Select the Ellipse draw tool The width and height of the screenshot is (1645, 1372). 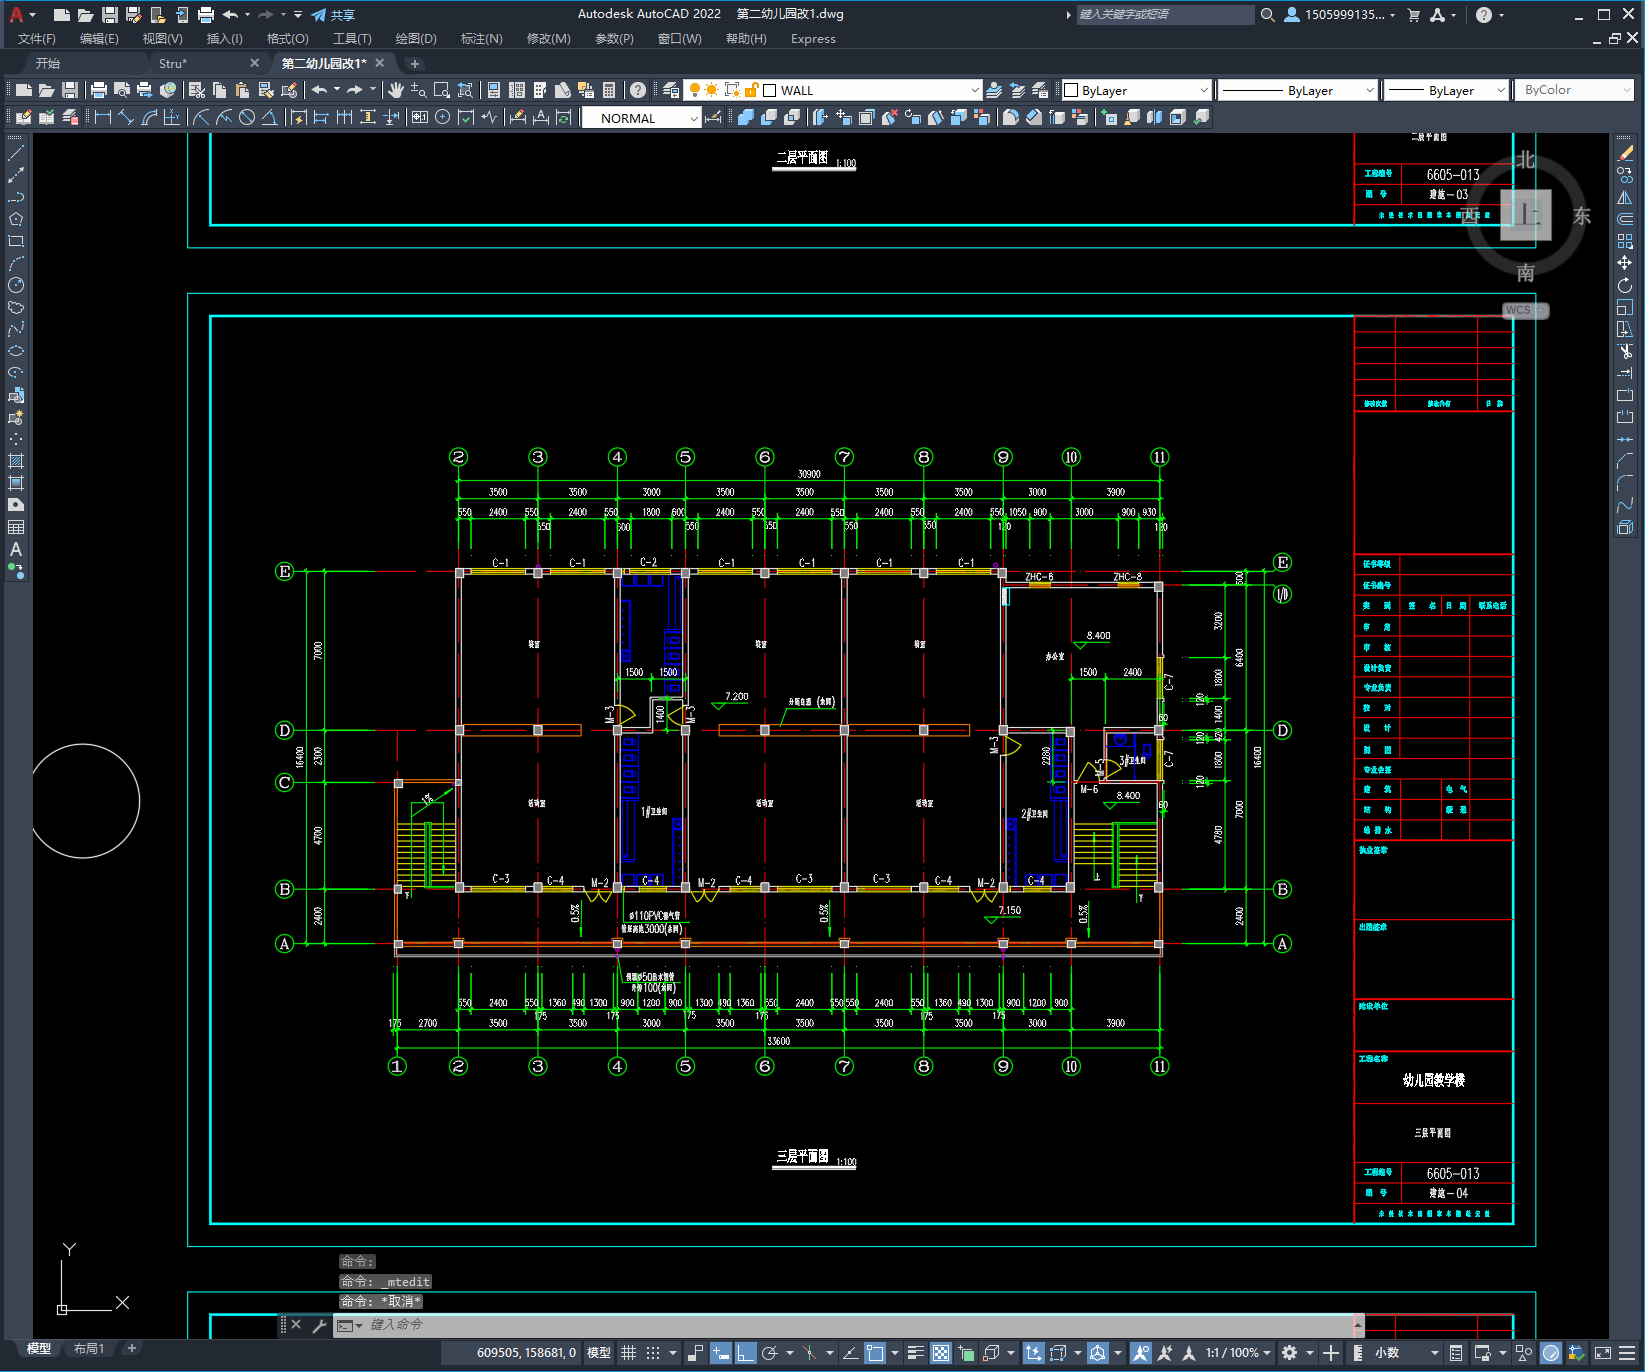[x=16, y=351]
